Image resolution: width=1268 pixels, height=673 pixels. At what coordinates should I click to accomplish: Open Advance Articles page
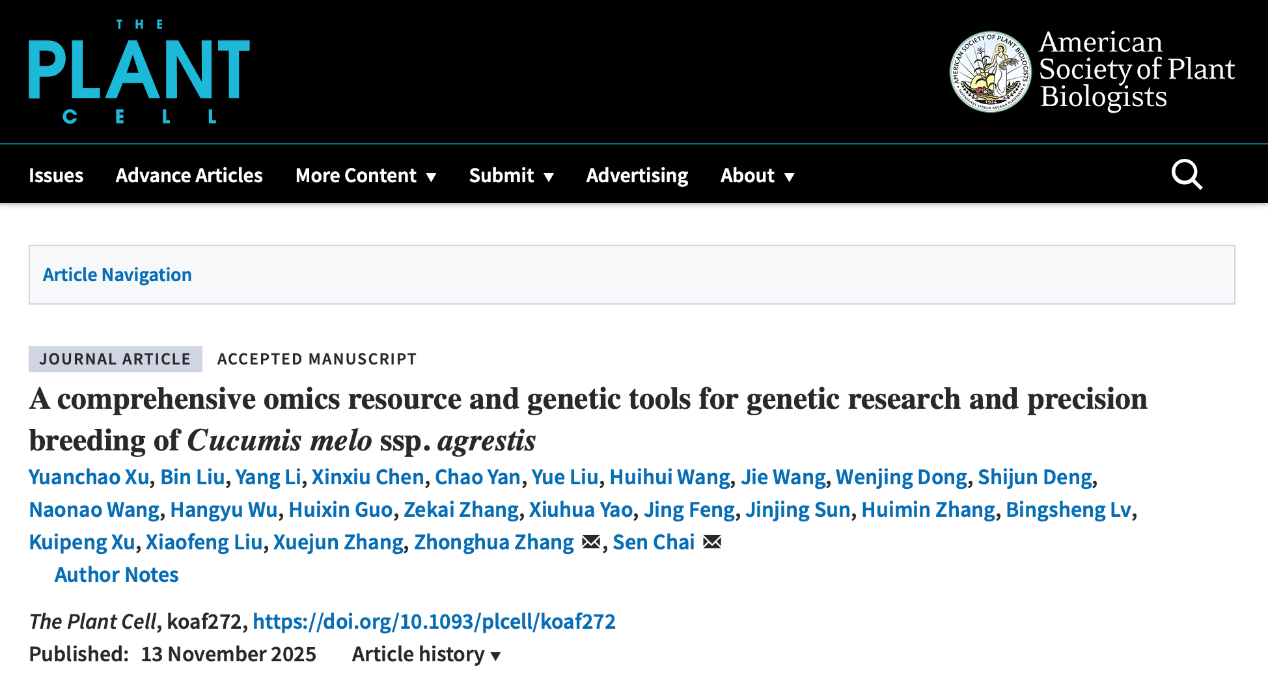(x=189, y=175)
